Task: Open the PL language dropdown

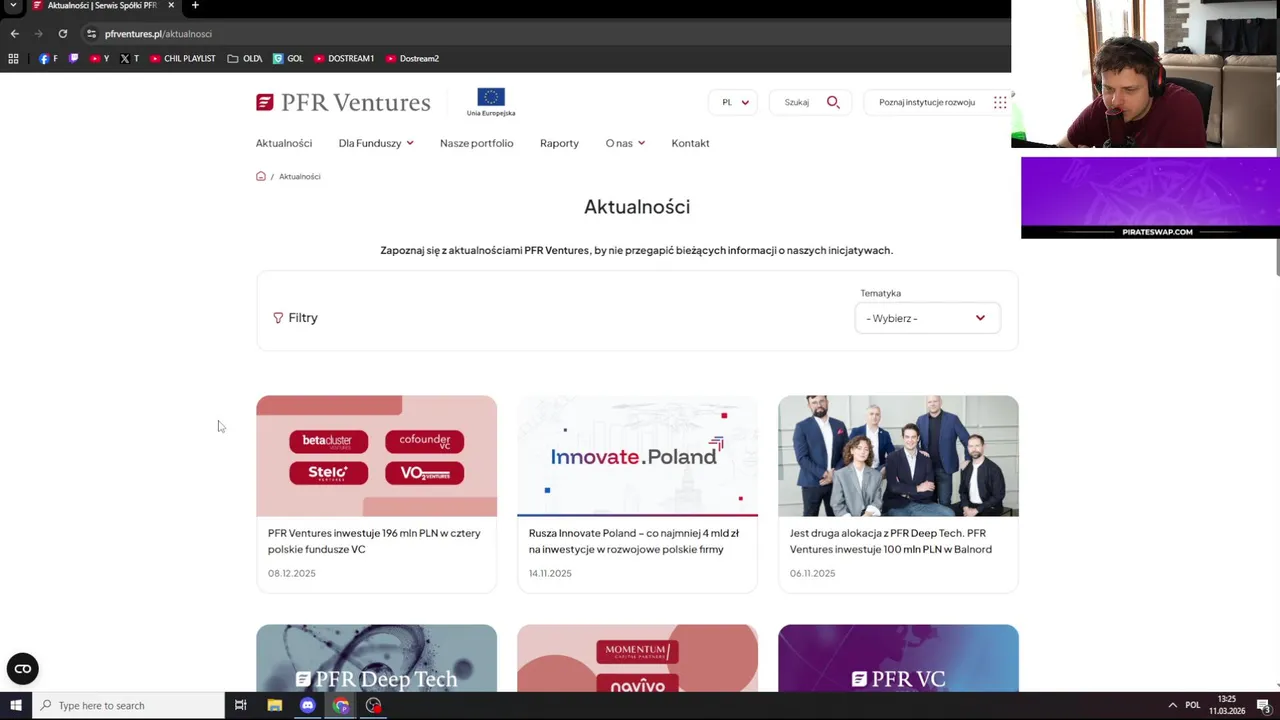Action: [x=734, y=102]
